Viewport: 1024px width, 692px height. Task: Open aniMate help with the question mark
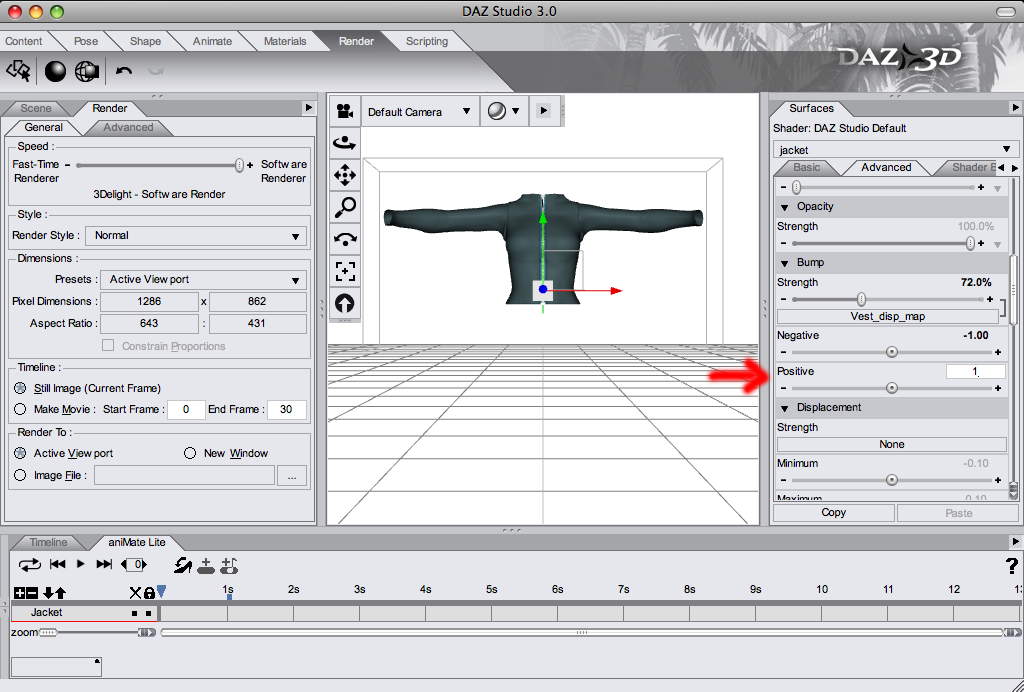(1011, 565)
